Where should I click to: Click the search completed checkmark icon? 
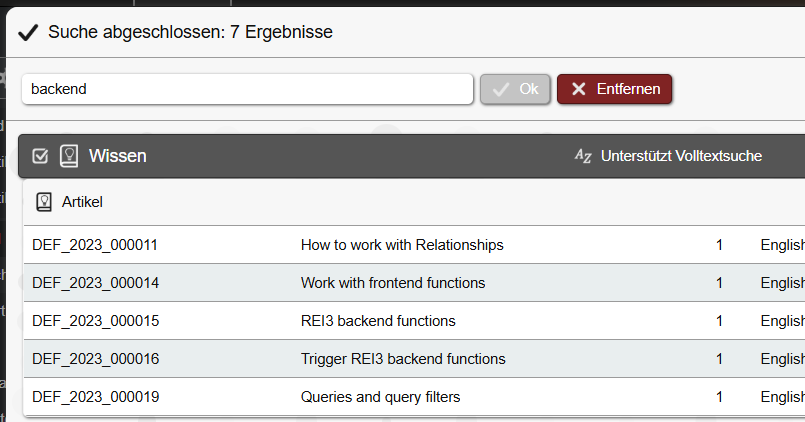click(x=28, y=32)
